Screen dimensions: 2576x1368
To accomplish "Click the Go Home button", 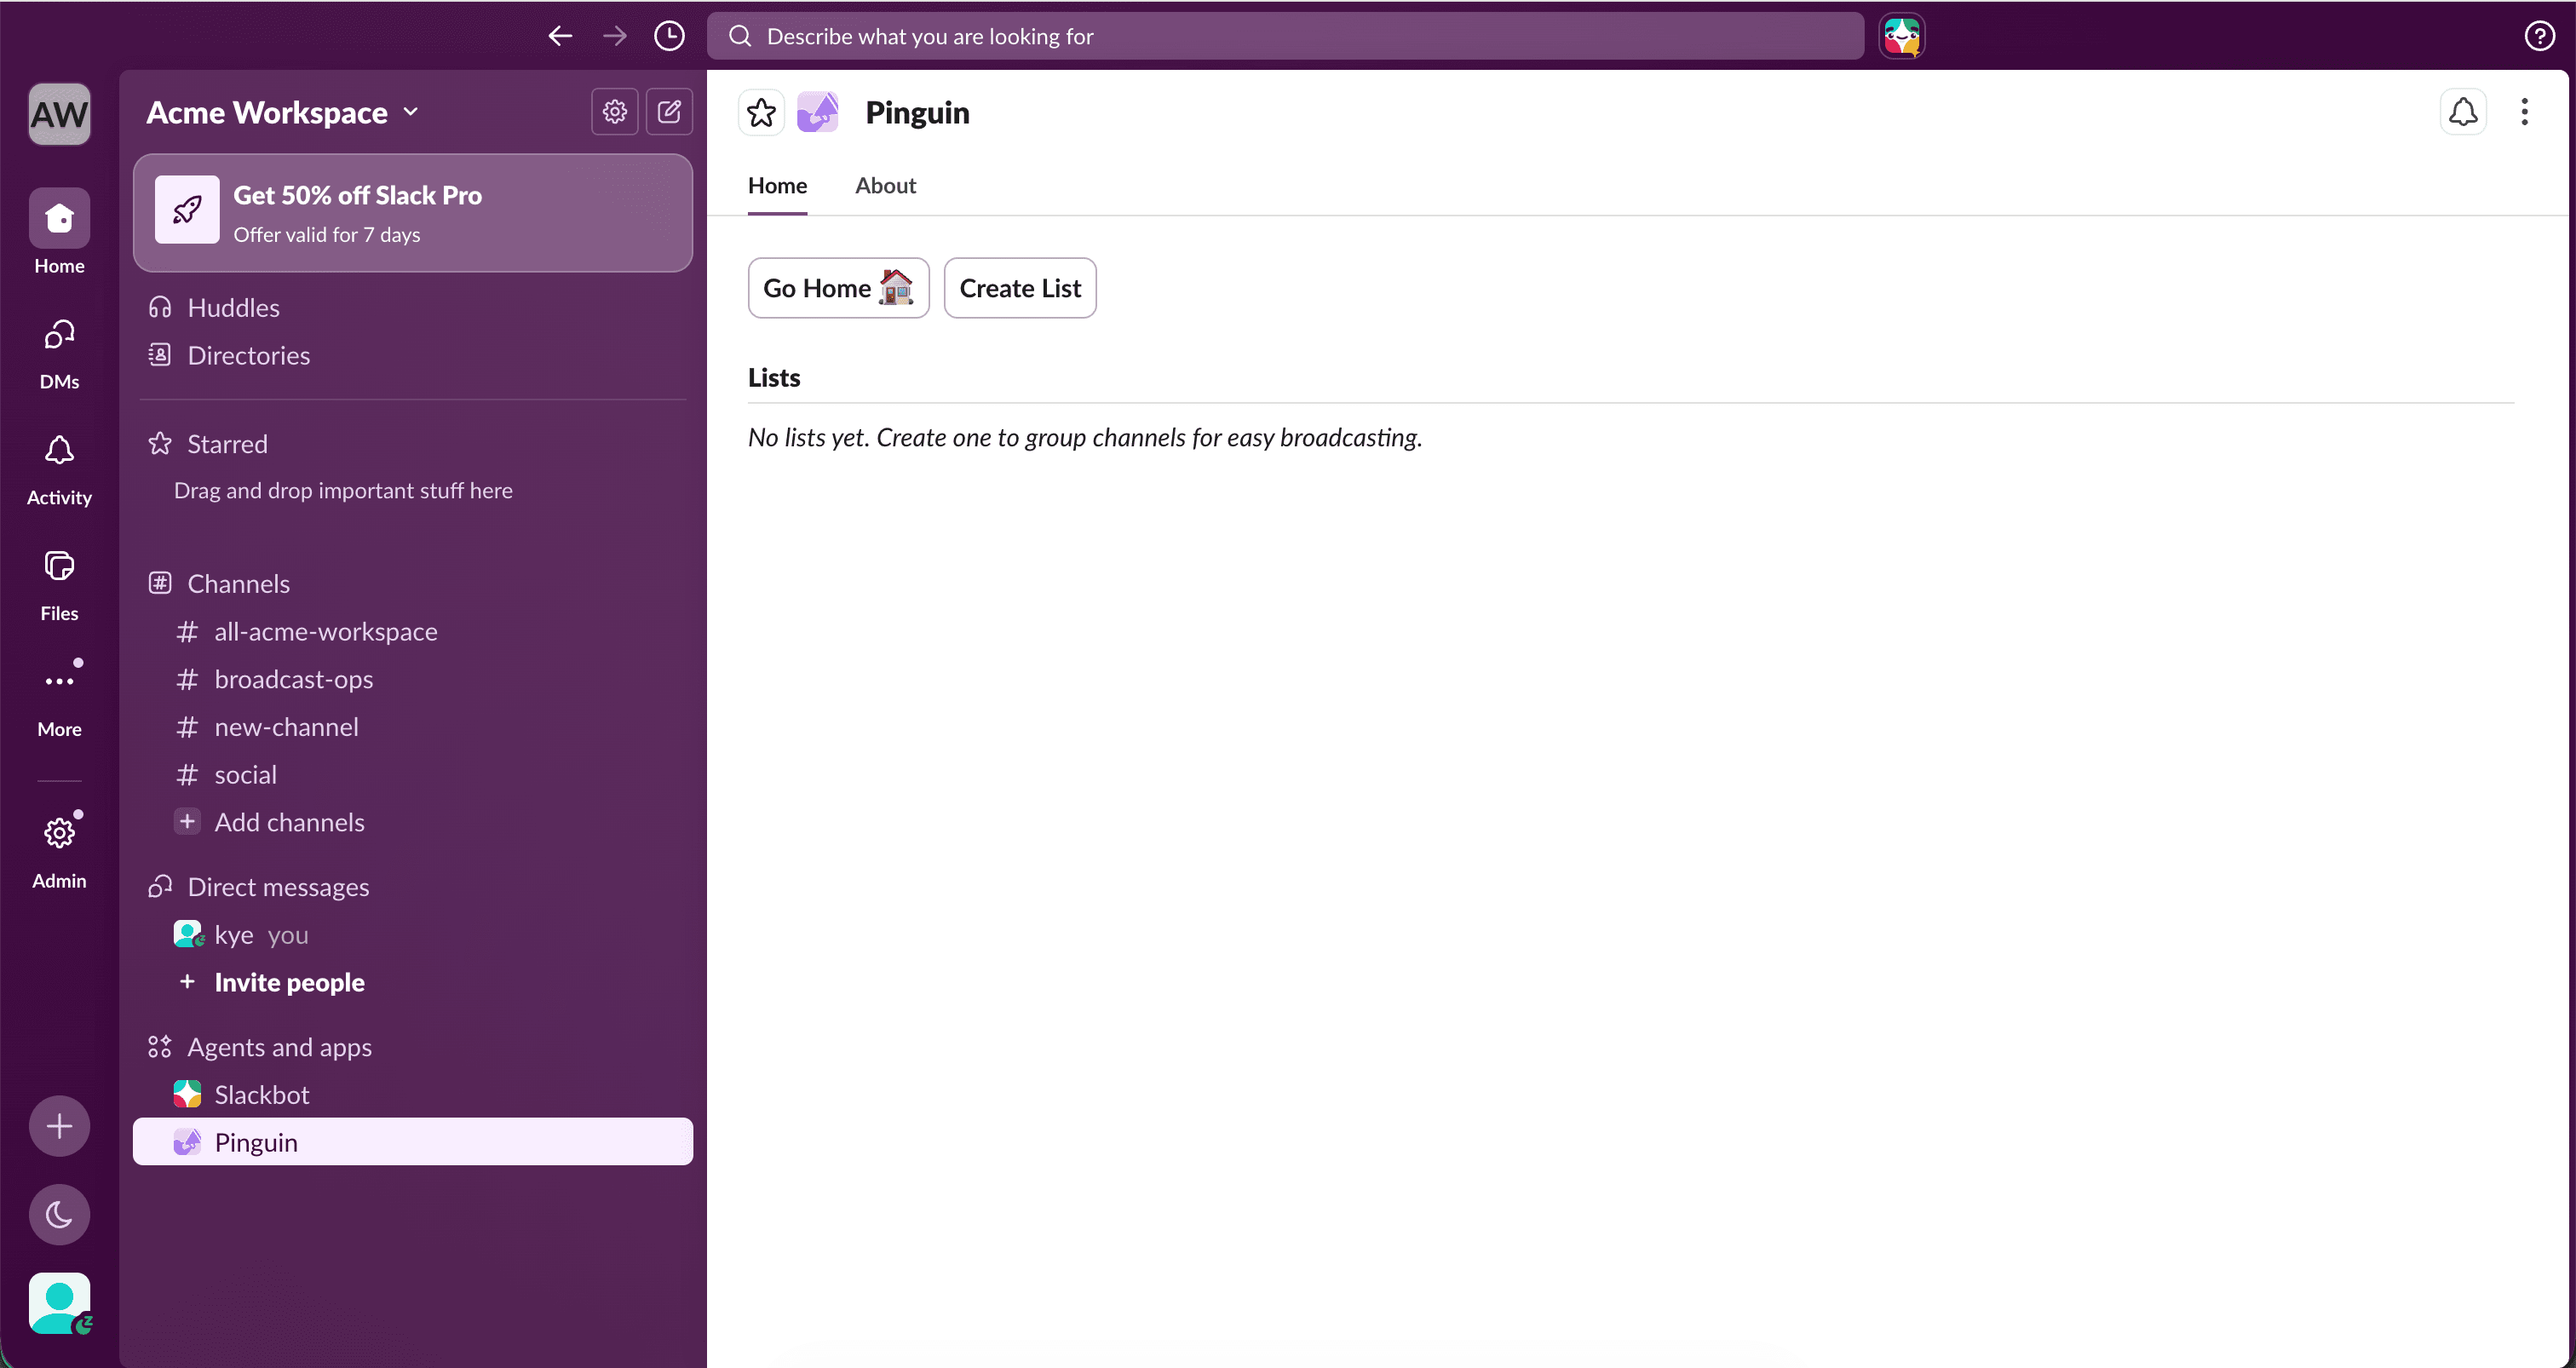I will [838, 288].
